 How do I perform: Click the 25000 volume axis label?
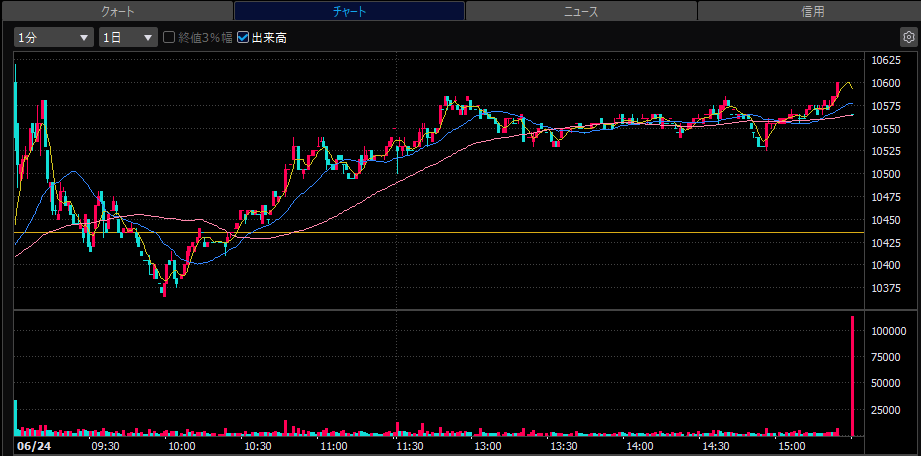pos(886,410)
